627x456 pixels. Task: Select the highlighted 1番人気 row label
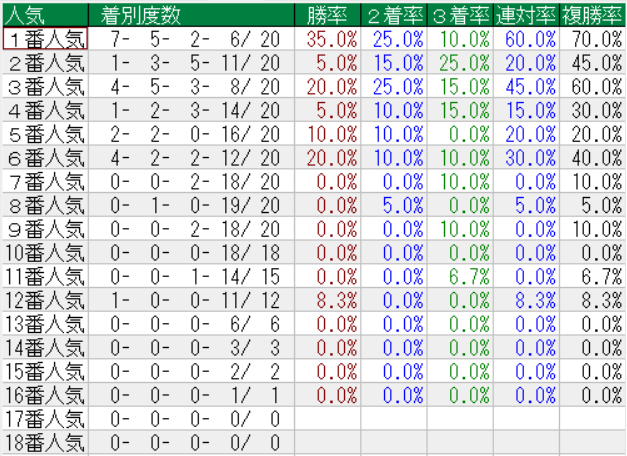pyautogui.click(x=45, y=39)
